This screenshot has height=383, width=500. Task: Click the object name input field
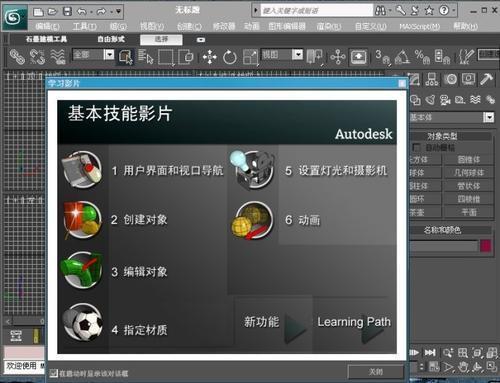click(x=444, y=246)
